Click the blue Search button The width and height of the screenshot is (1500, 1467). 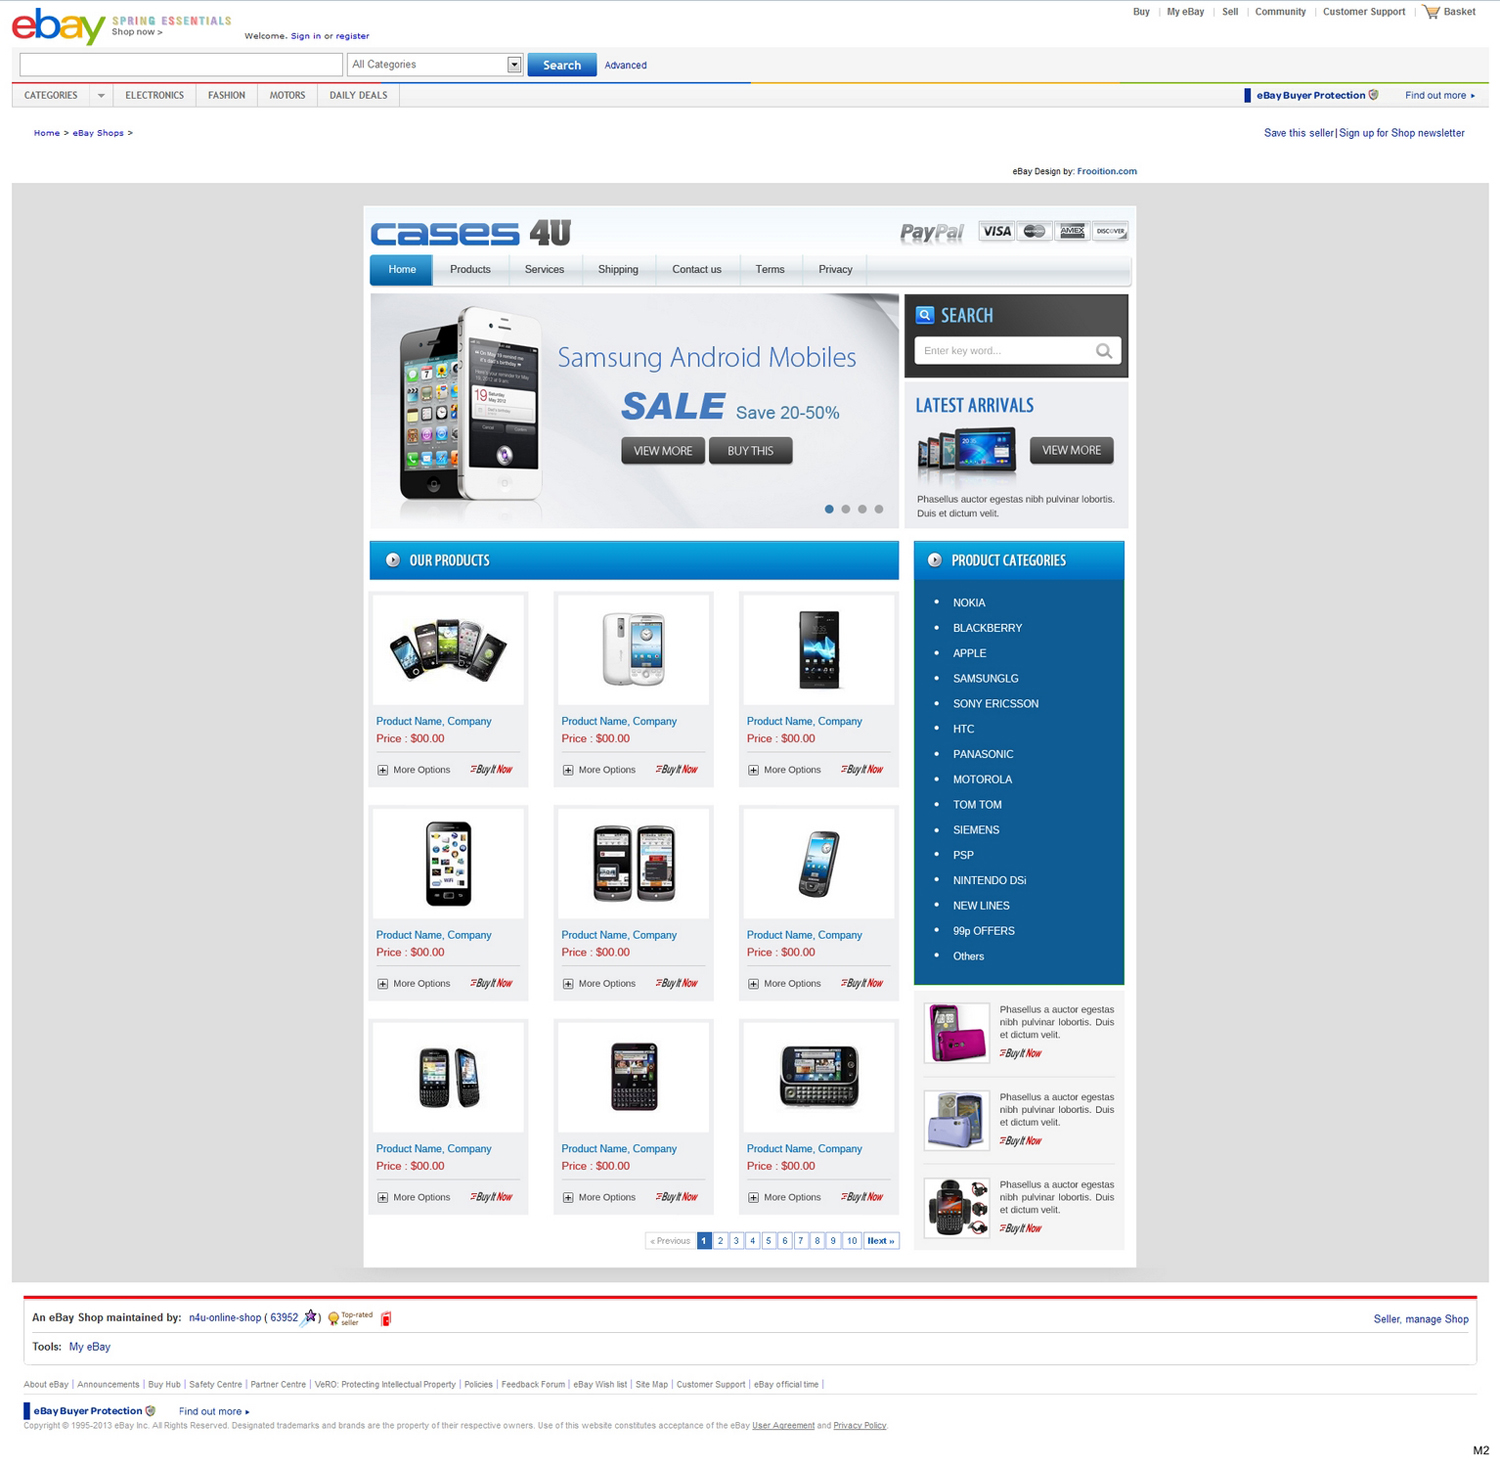point(562,65)
